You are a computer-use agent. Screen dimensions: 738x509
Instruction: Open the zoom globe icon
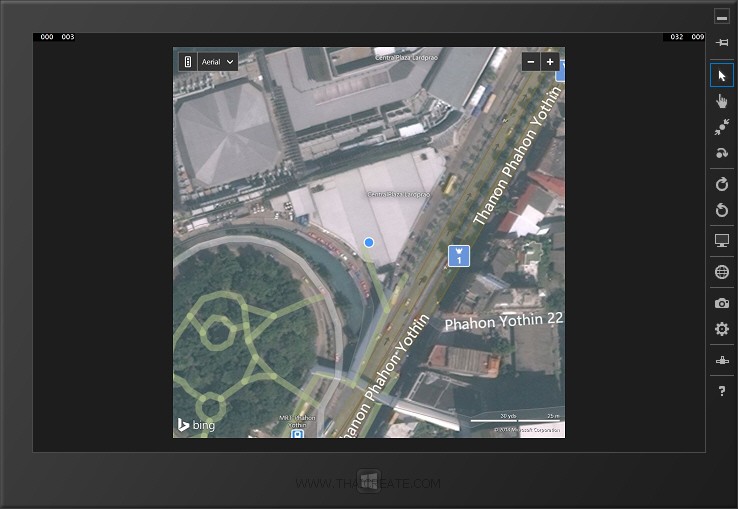click(721, 272)
